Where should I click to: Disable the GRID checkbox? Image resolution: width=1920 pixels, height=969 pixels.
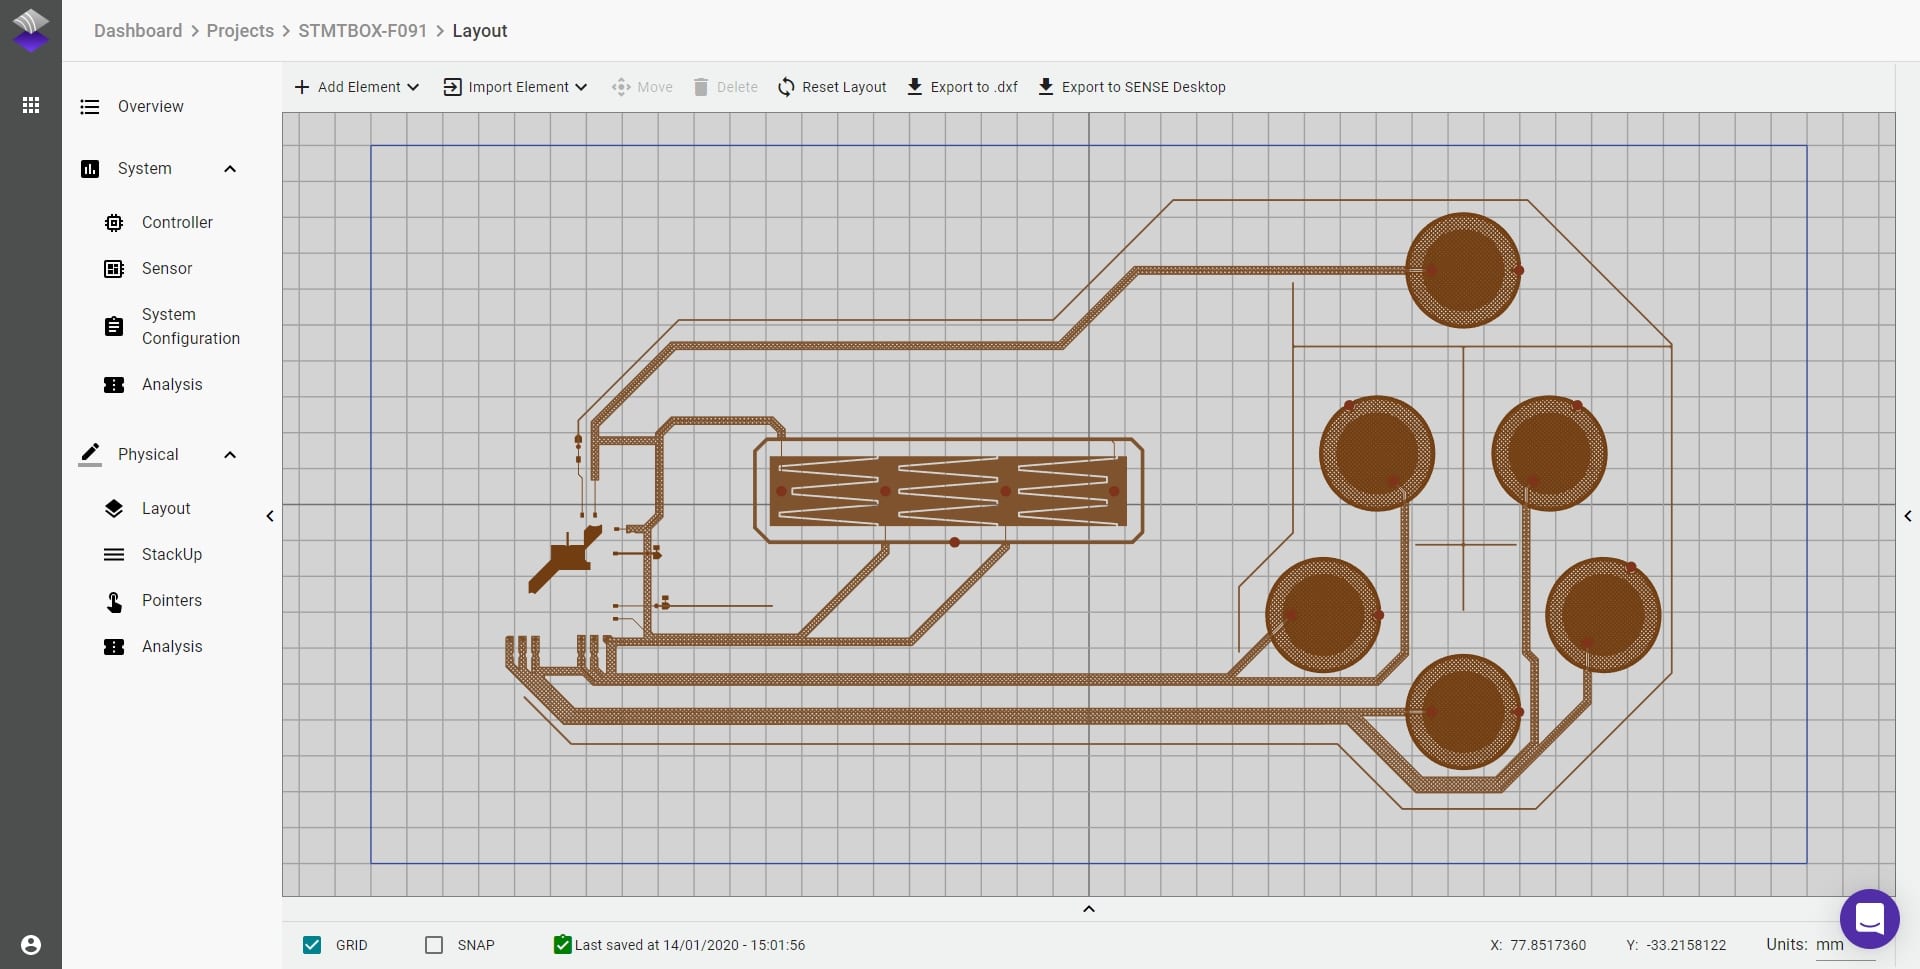(312, 945)
